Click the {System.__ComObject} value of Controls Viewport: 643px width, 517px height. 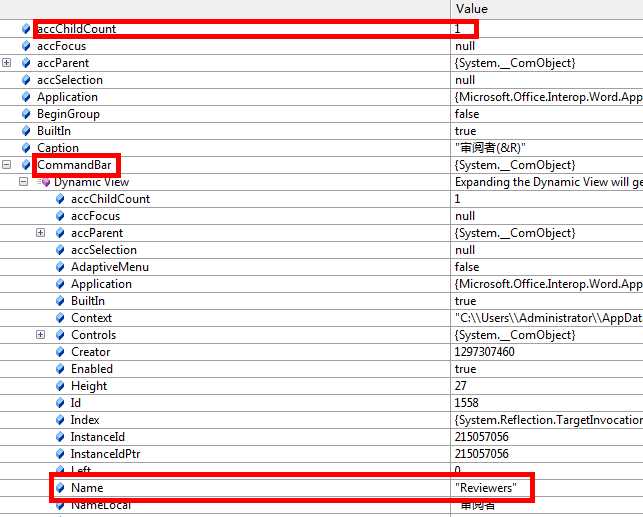point(515,335)
